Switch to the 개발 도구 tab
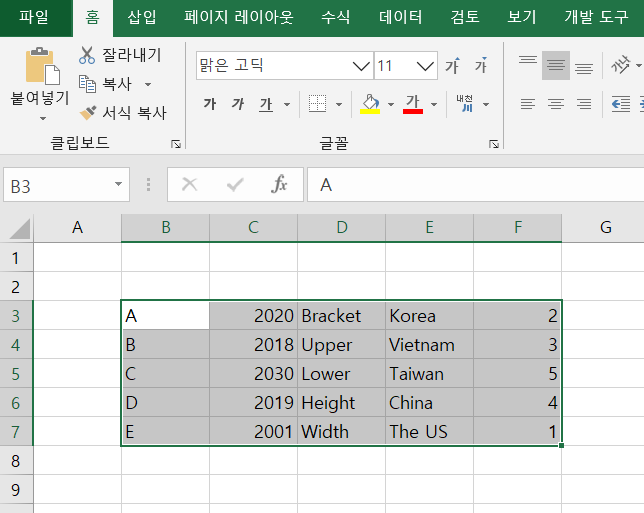Screen dimensions: 644x513 point(596,17)
